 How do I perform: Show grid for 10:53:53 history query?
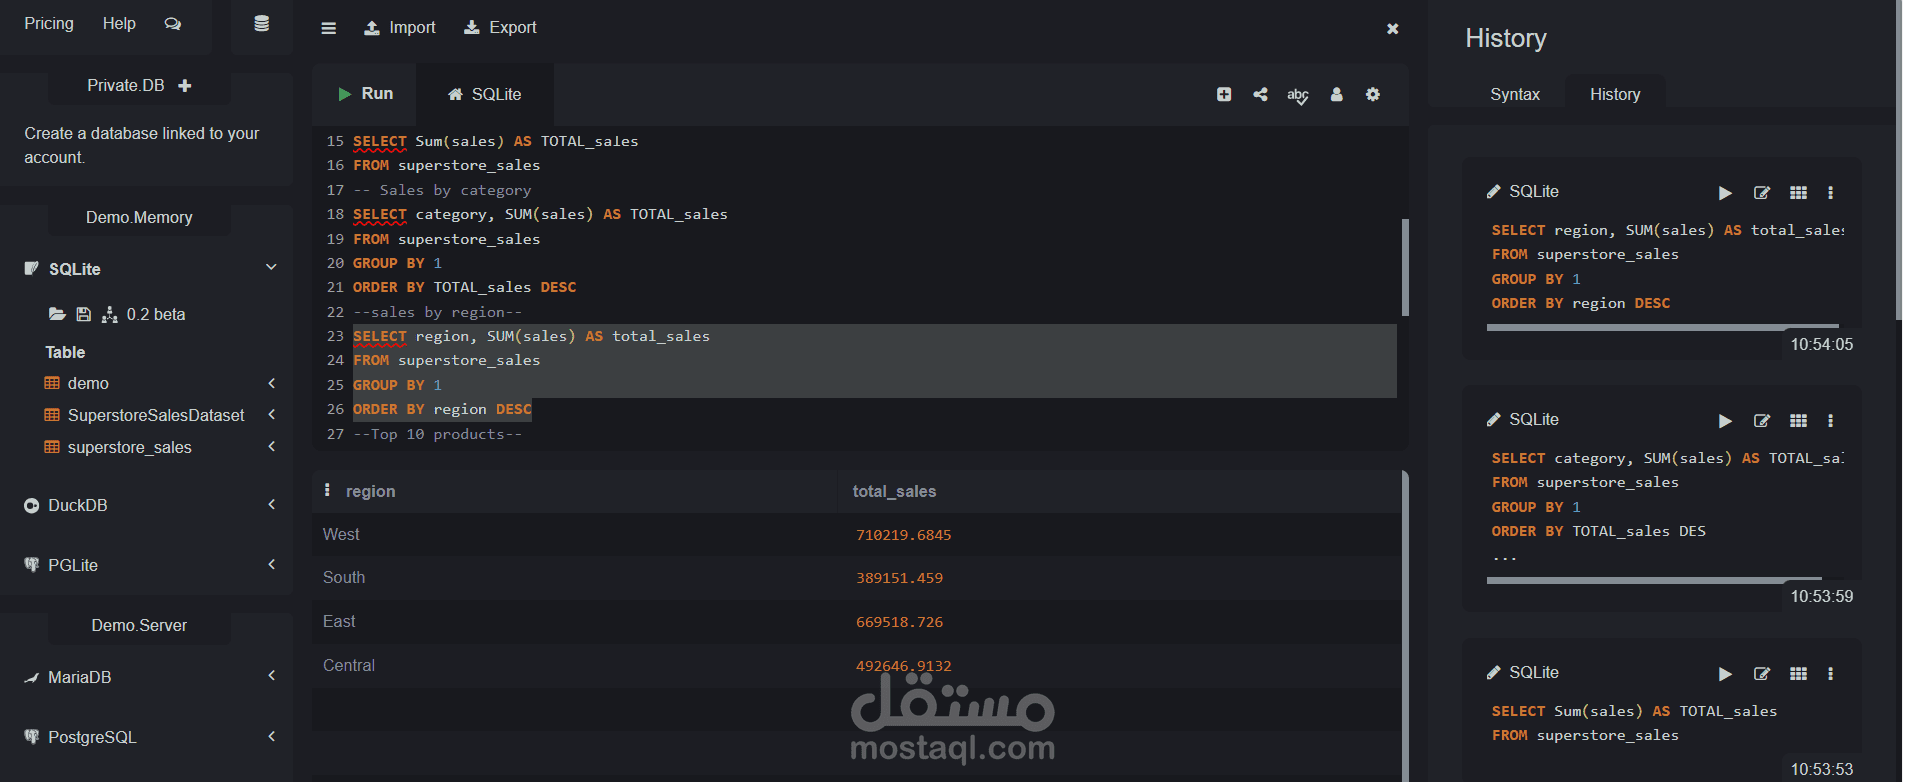tap(1798, 674)
